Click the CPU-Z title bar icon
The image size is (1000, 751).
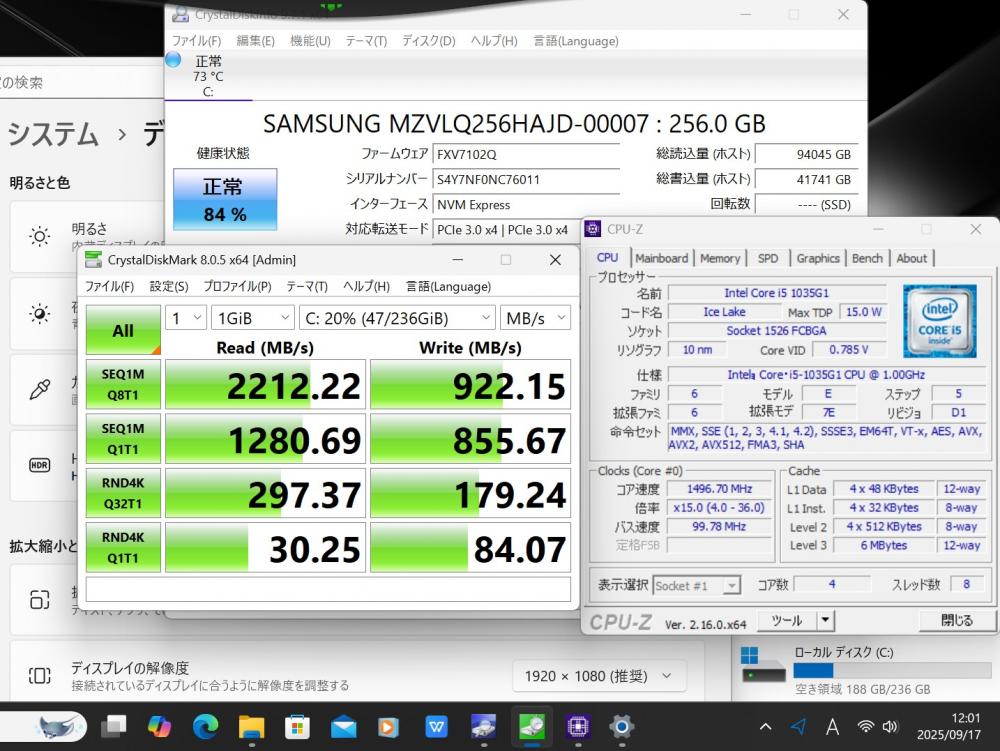592,228
